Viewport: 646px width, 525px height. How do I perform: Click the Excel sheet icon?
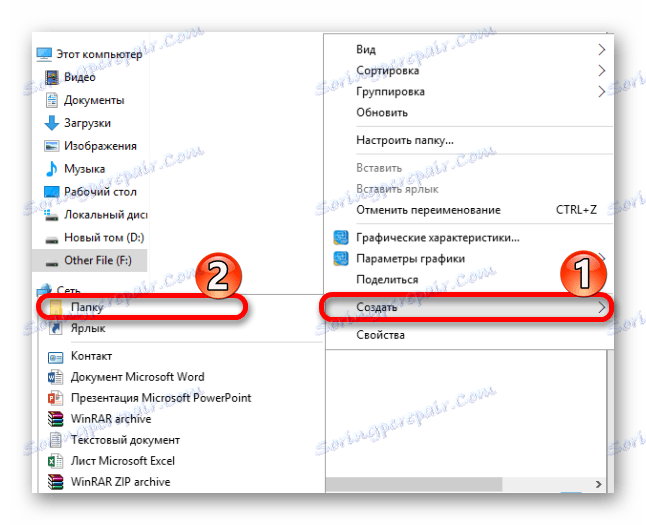pyautogui.click(x=55, y=461)
